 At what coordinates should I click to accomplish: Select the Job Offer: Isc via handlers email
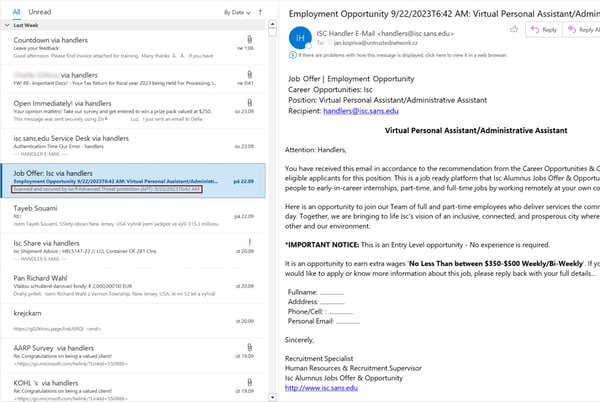pos(133,181)
